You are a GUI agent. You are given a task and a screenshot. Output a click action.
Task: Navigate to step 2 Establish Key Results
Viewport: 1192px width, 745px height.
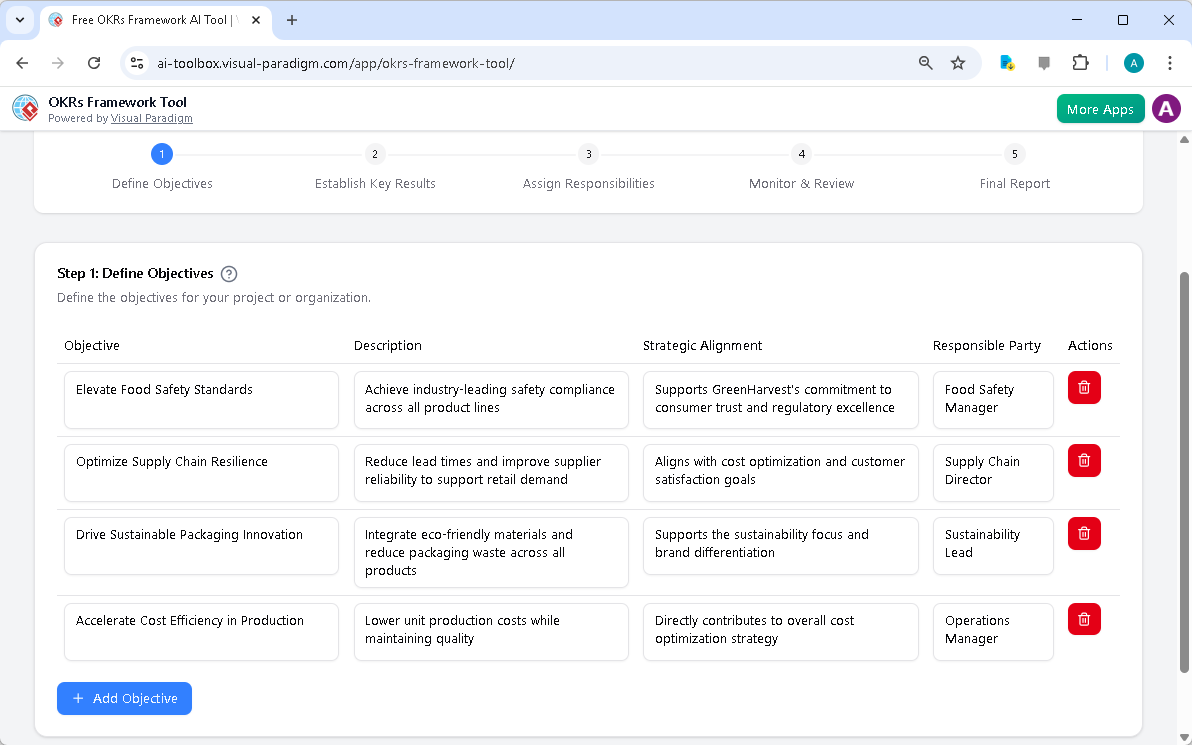coord(375,154)
